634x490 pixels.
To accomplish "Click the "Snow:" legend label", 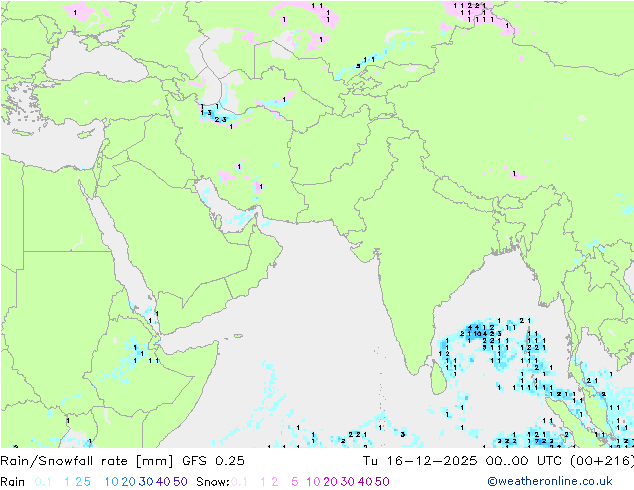I will (x=213, y=482).
